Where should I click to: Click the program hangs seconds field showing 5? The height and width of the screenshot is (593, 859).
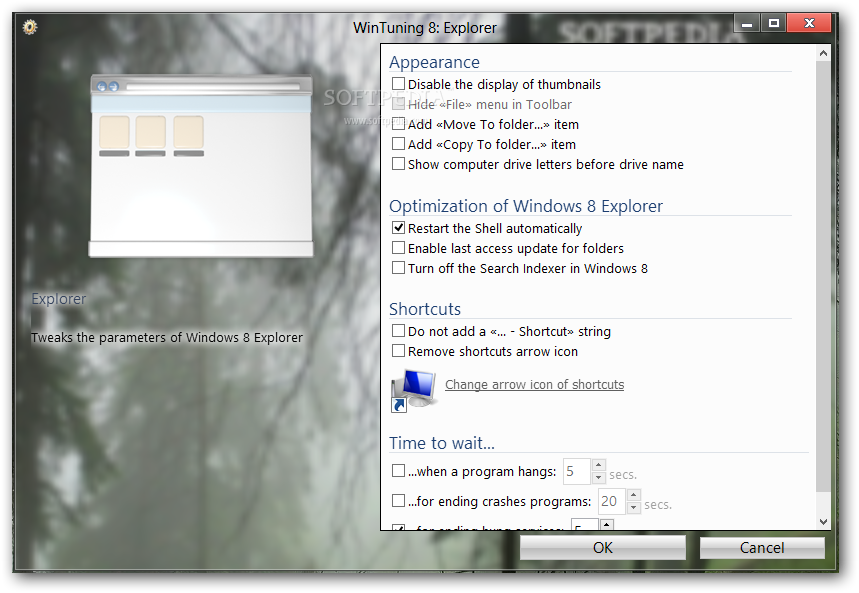pos(577,471)
